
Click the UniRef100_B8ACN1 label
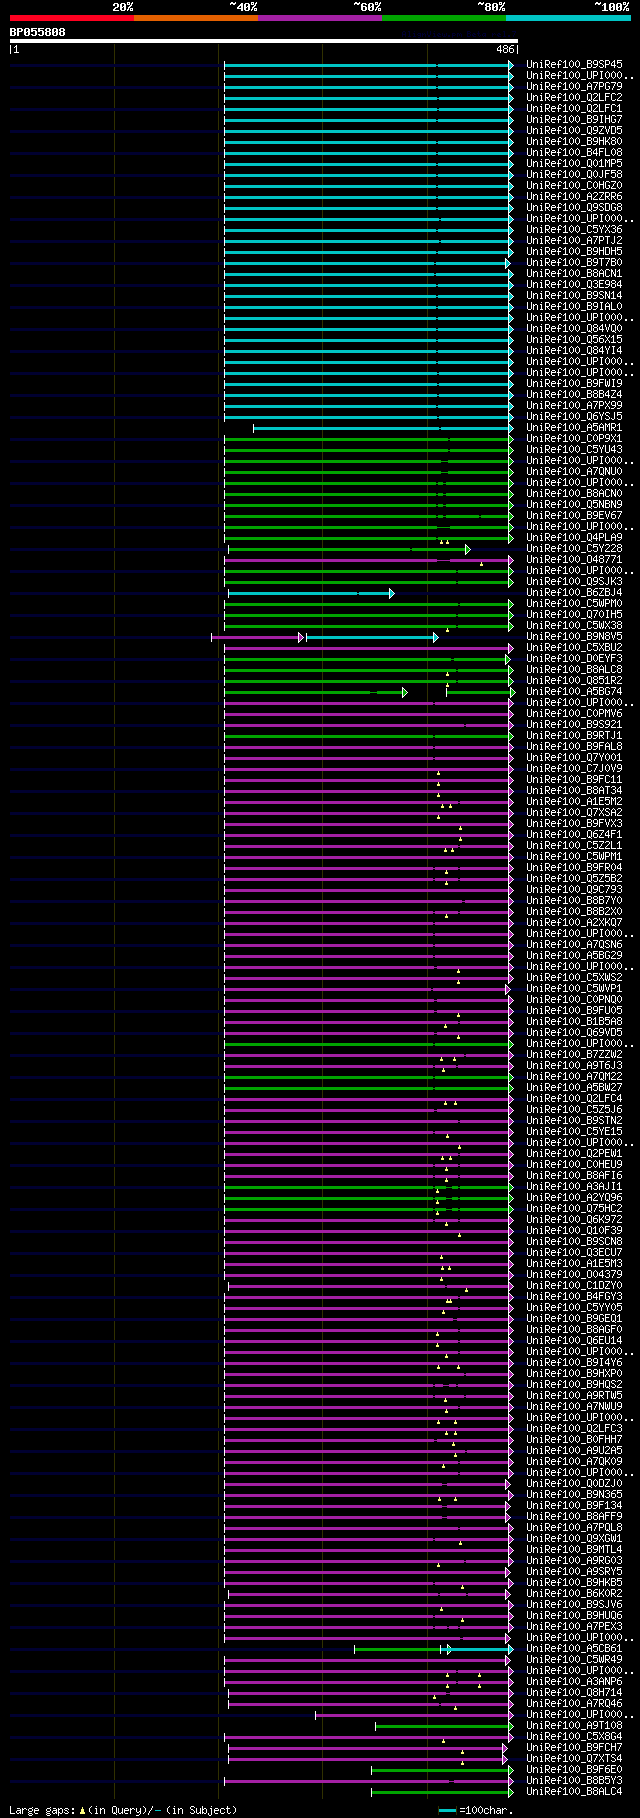point(574,273)
